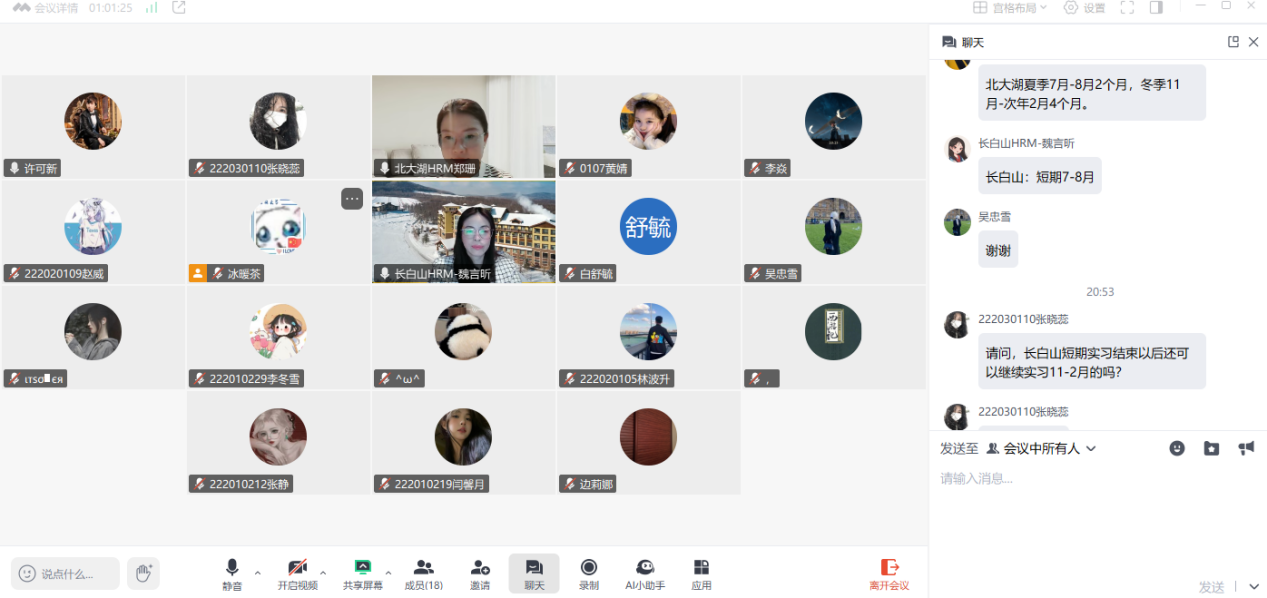Toggle the 聊天 chat panel button
The width and height of the screenshot is (1267, 598).
[534, 574]
